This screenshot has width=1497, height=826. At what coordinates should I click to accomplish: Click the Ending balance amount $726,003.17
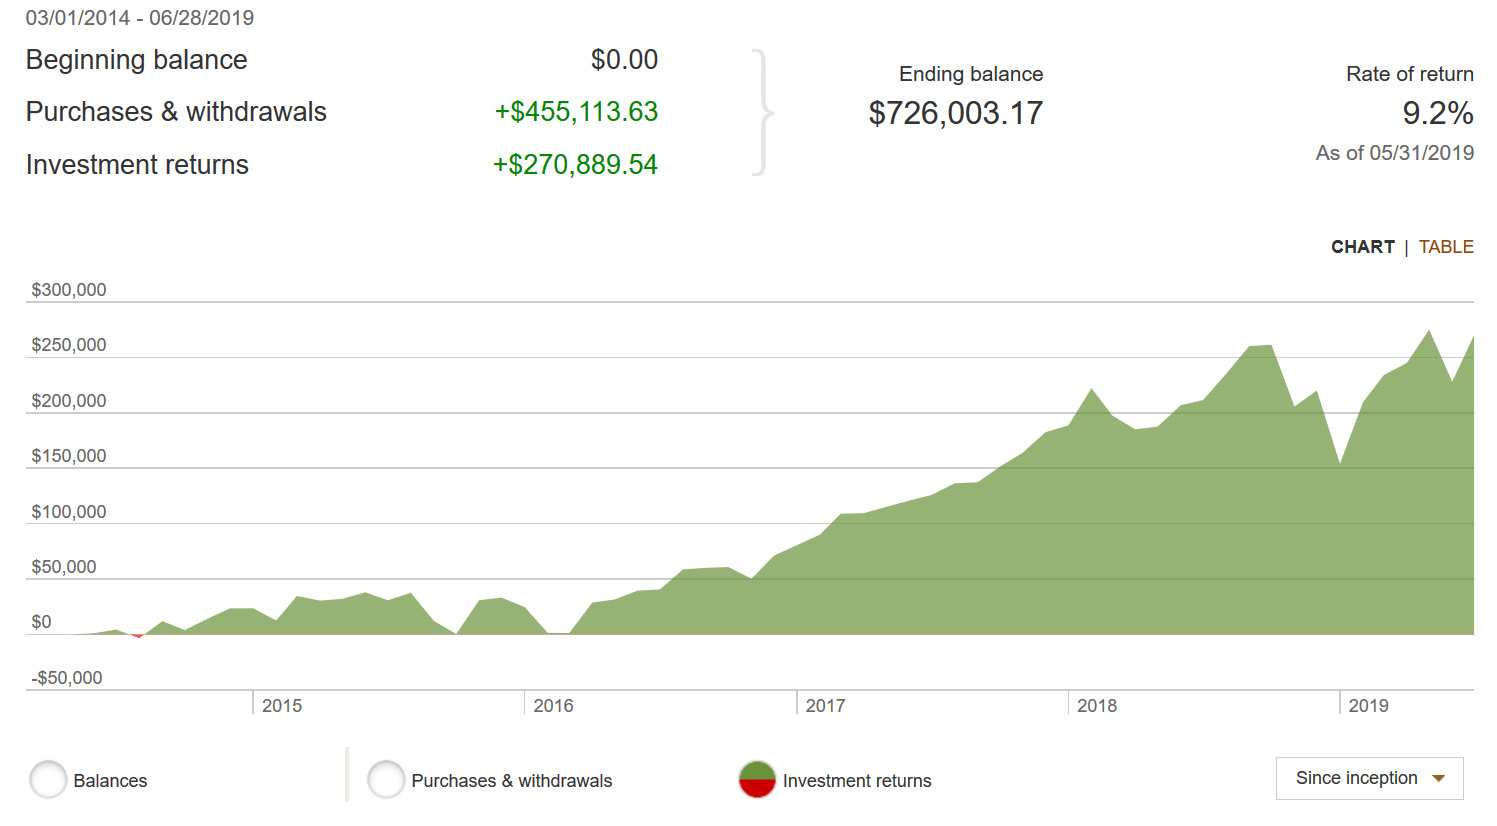click(955, 113)
